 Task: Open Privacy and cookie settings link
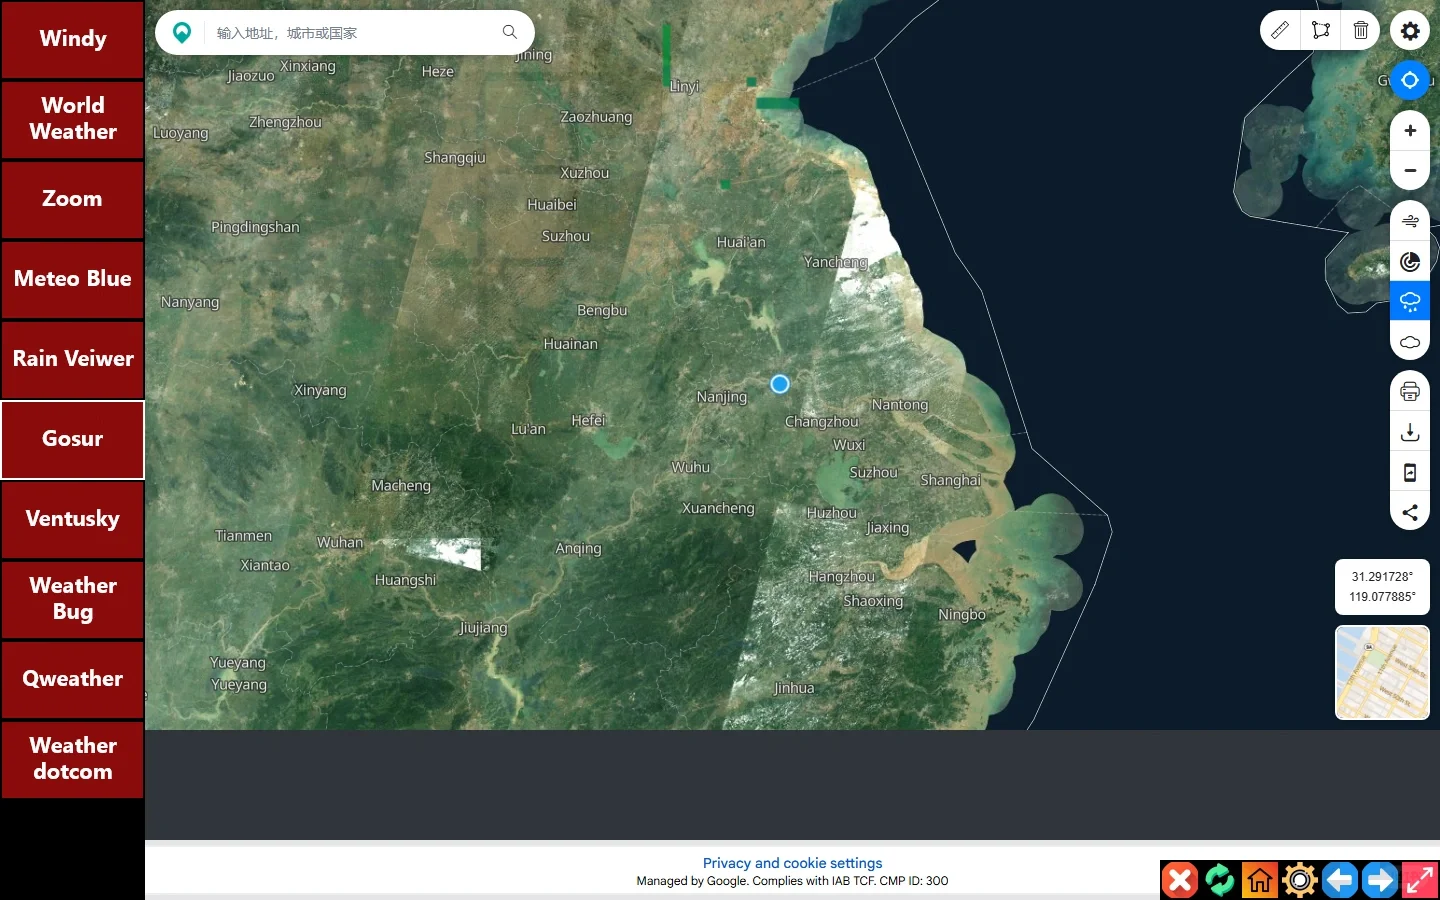(x=792, y=863)
